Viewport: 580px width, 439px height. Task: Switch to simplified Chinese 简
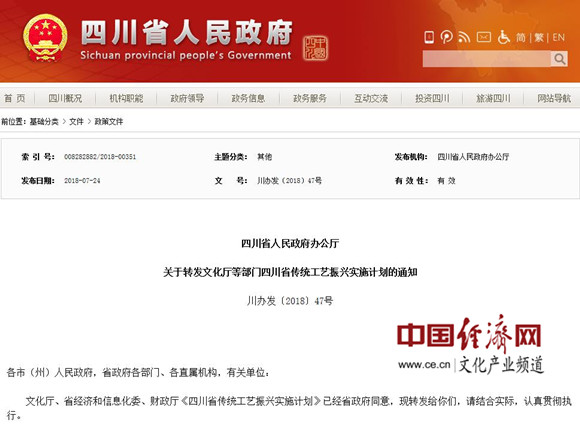pyautogui.click(x=521, y=37)
